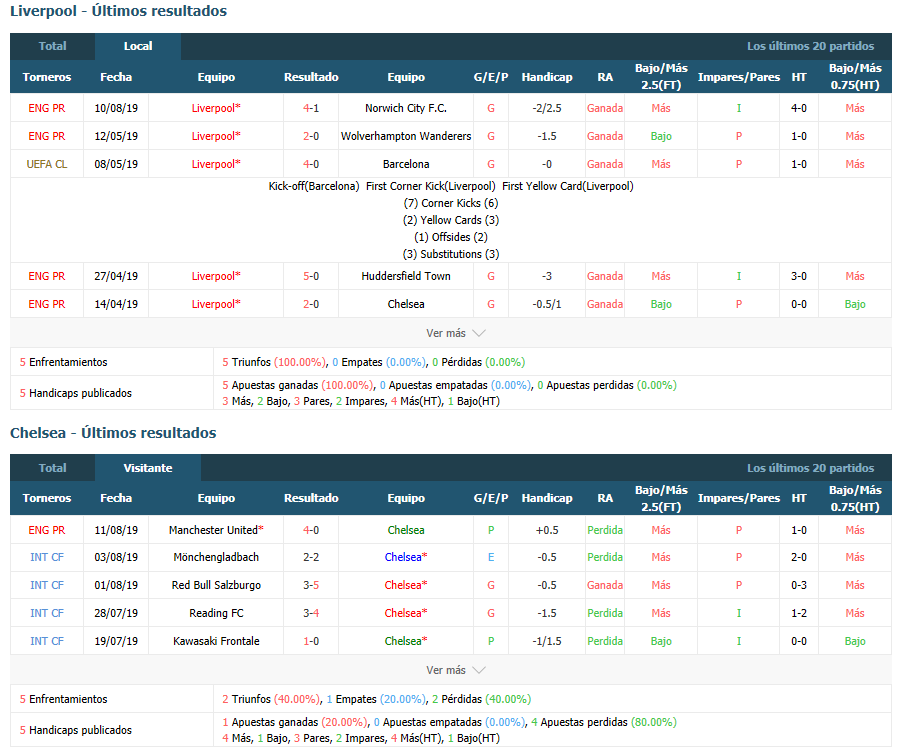
Task: Open the 2-0 result against Wolverhampton Wanderers
Action: (311, 136)
